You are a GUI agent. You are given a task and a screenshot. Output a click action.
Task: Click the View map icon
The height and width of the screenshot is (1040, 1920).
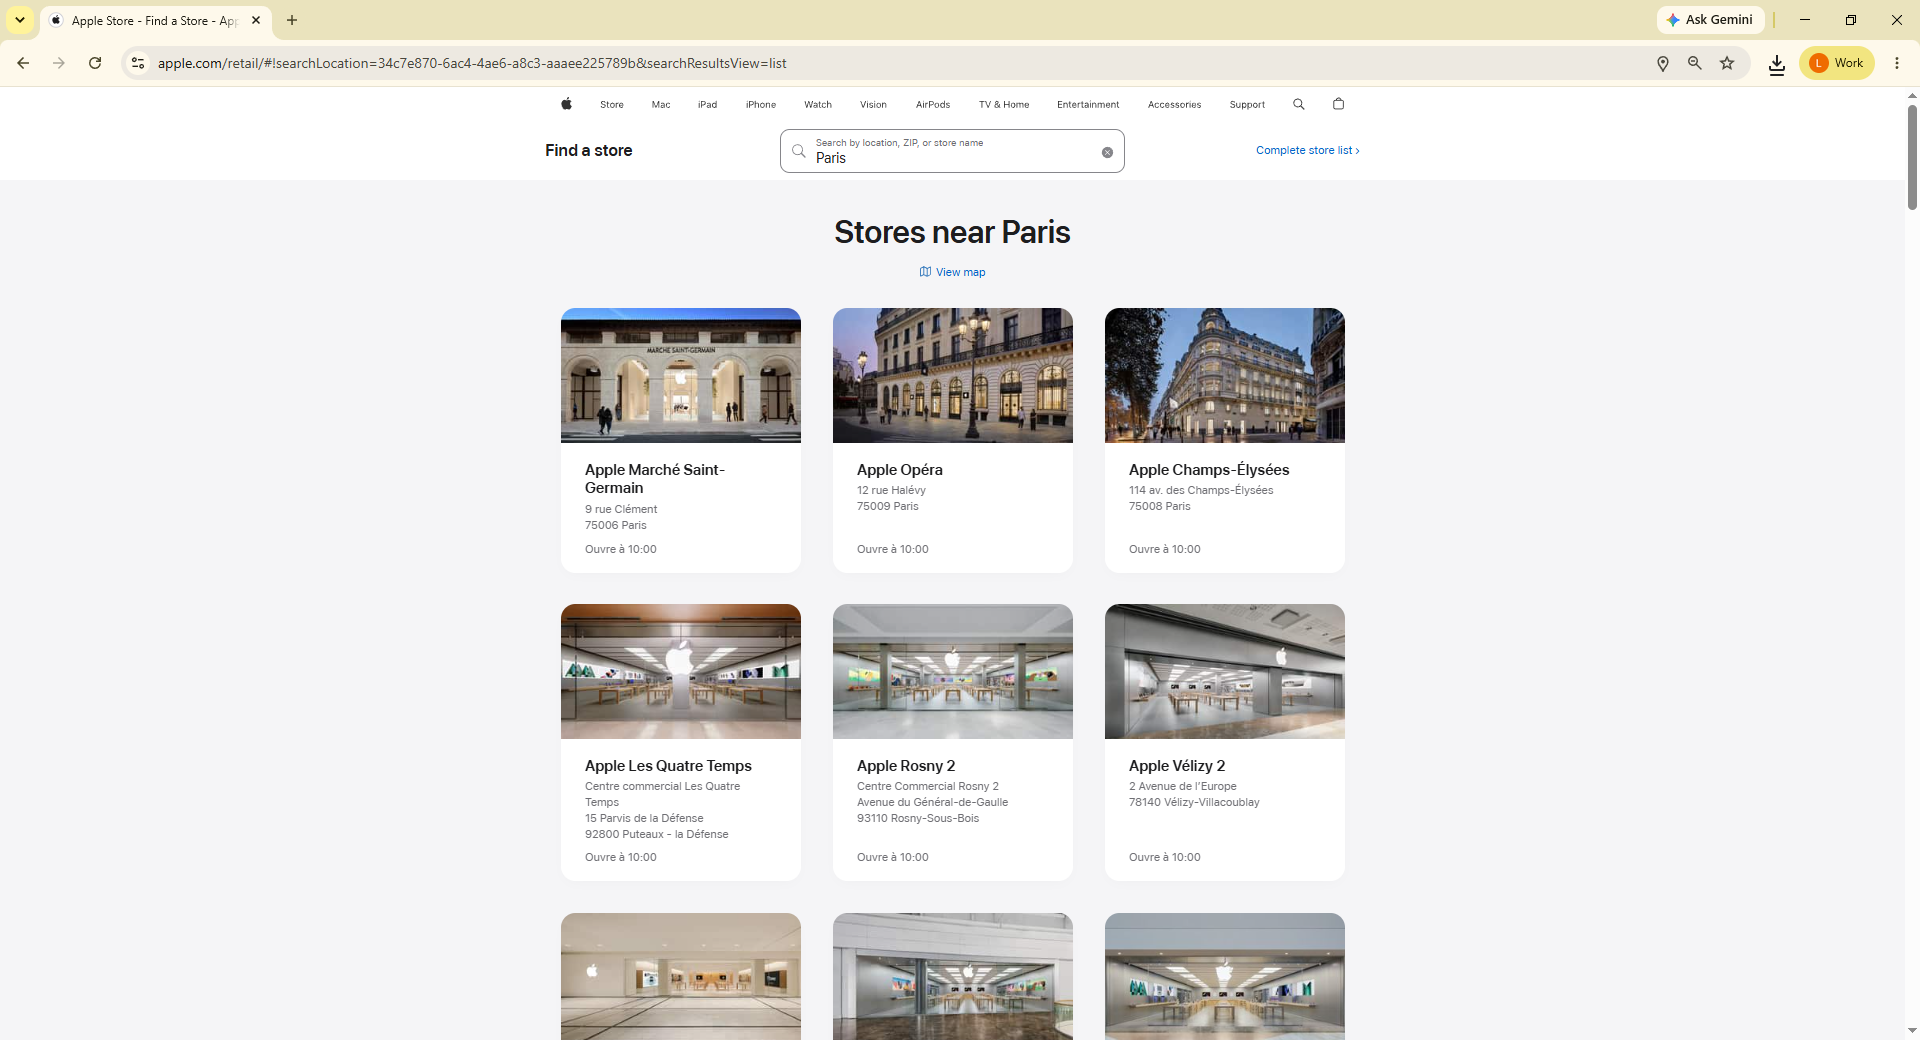[925, 272]
